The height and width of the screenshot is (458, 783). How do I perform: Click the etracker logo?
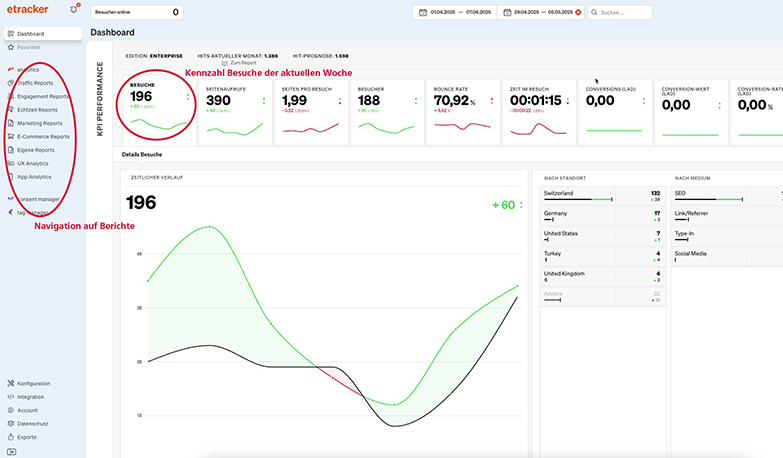tap(27, 9)
